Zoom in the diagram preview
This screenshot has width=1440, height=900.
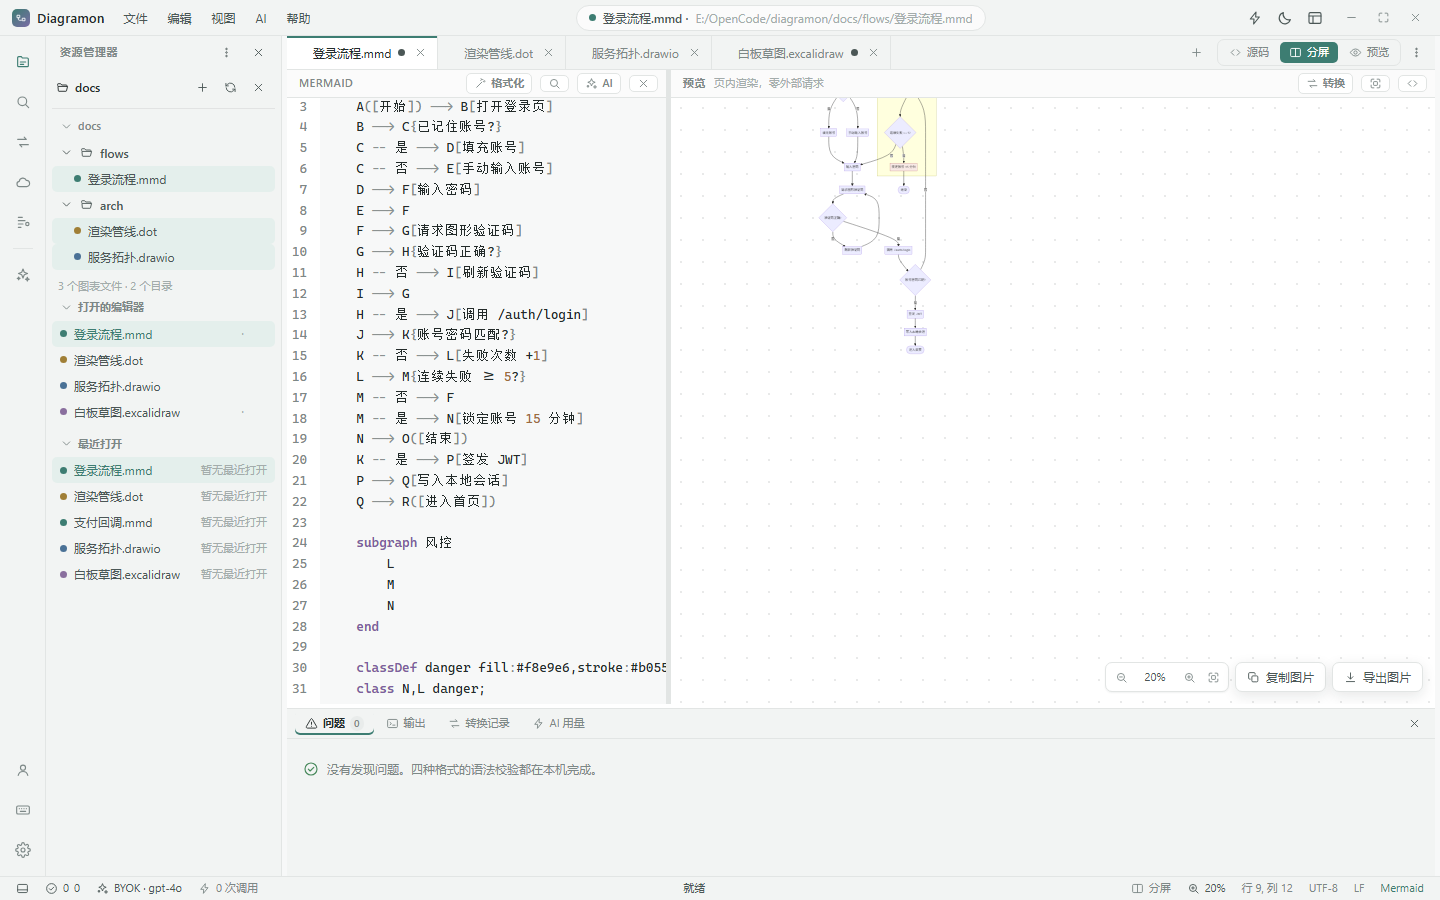(1189, 678)
